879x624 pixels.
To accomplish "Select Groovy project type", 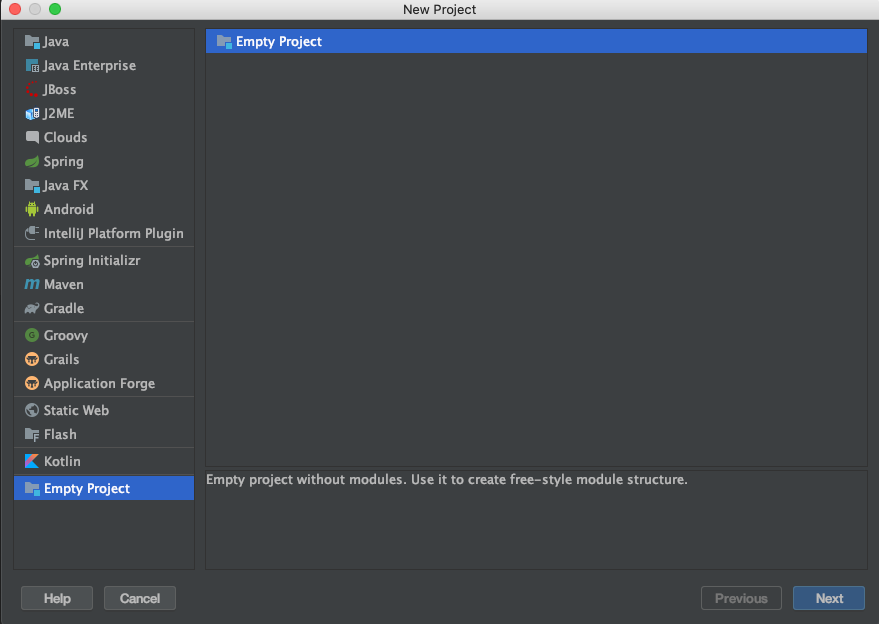I will 104,335.
